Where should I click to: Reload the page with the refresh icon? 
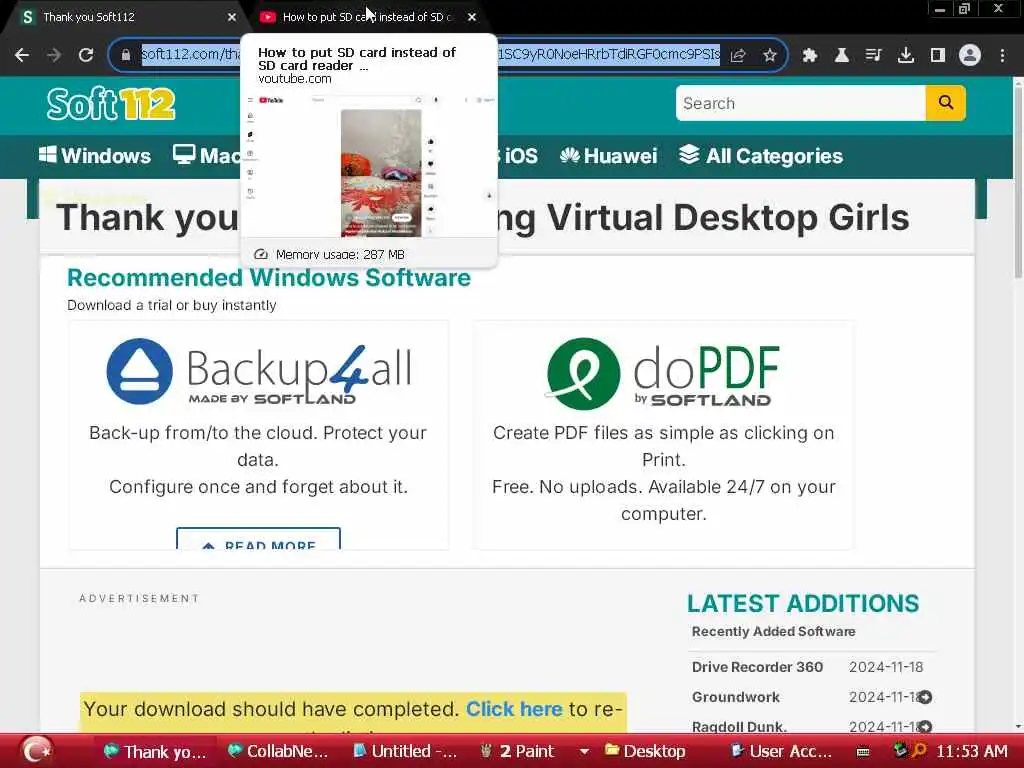(86, 55)
